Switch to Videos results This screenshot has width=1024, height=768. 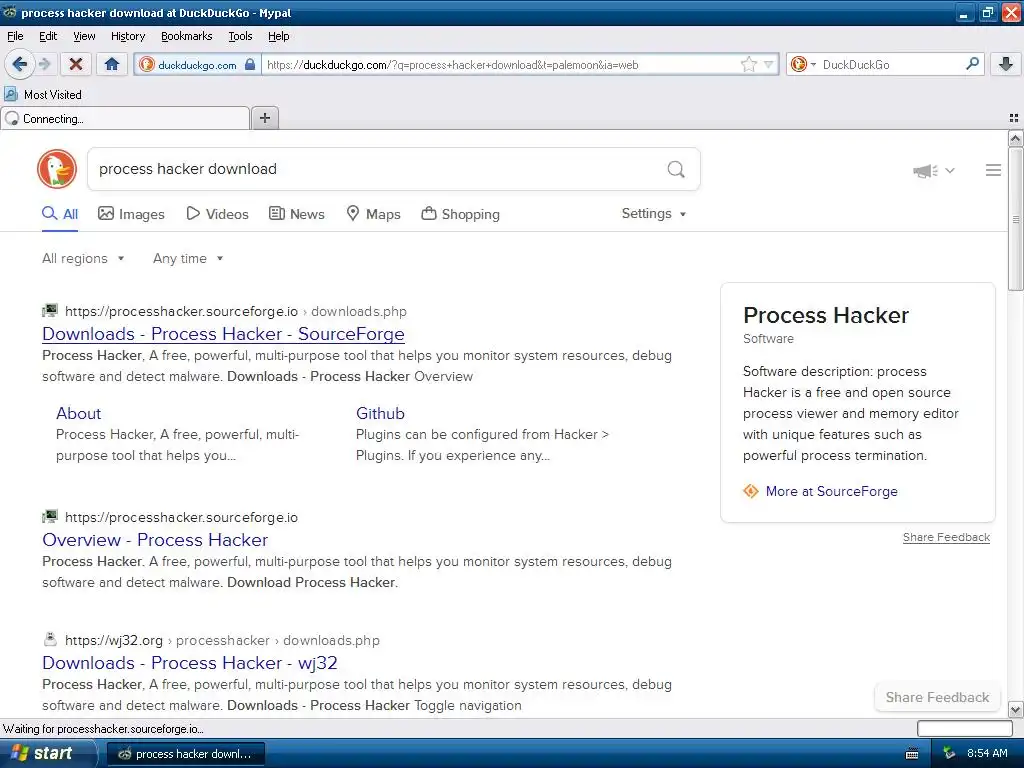[217, 214]
